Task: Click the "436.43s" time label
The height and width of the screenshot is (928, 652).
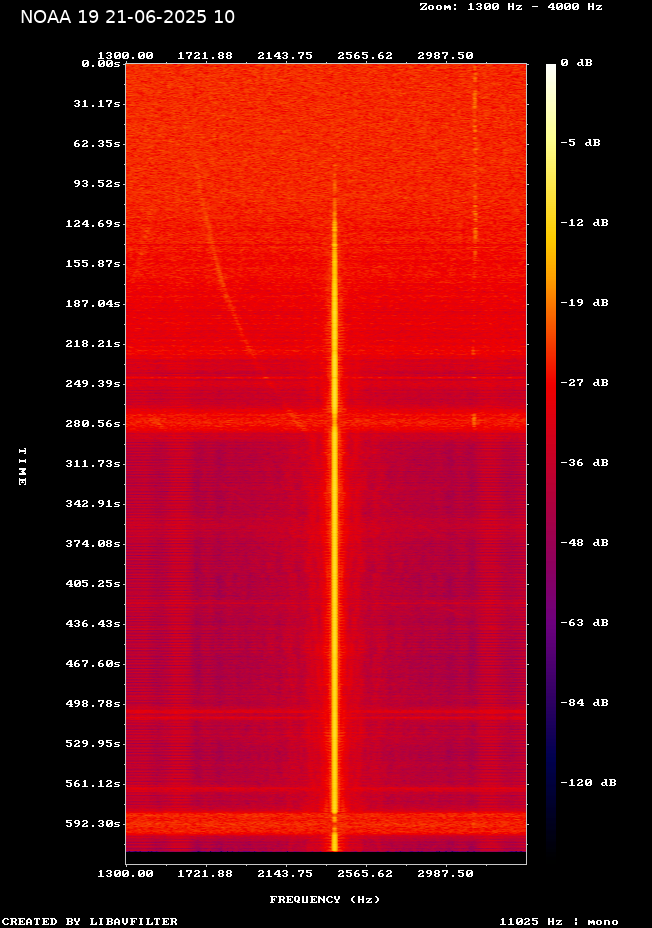Action: (x=93, y=624)
